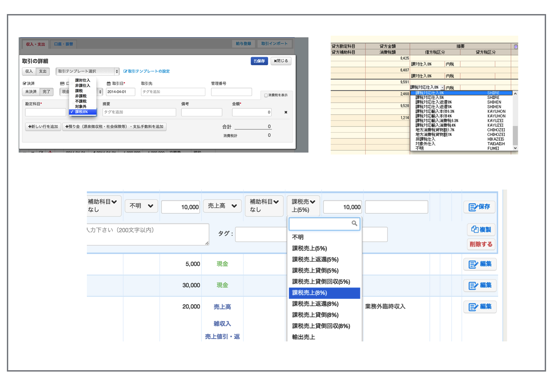The height and width of the screenshot is (383, 550).
Task: Select 輸出売上 in the tax list
Action: click(324, 337)
